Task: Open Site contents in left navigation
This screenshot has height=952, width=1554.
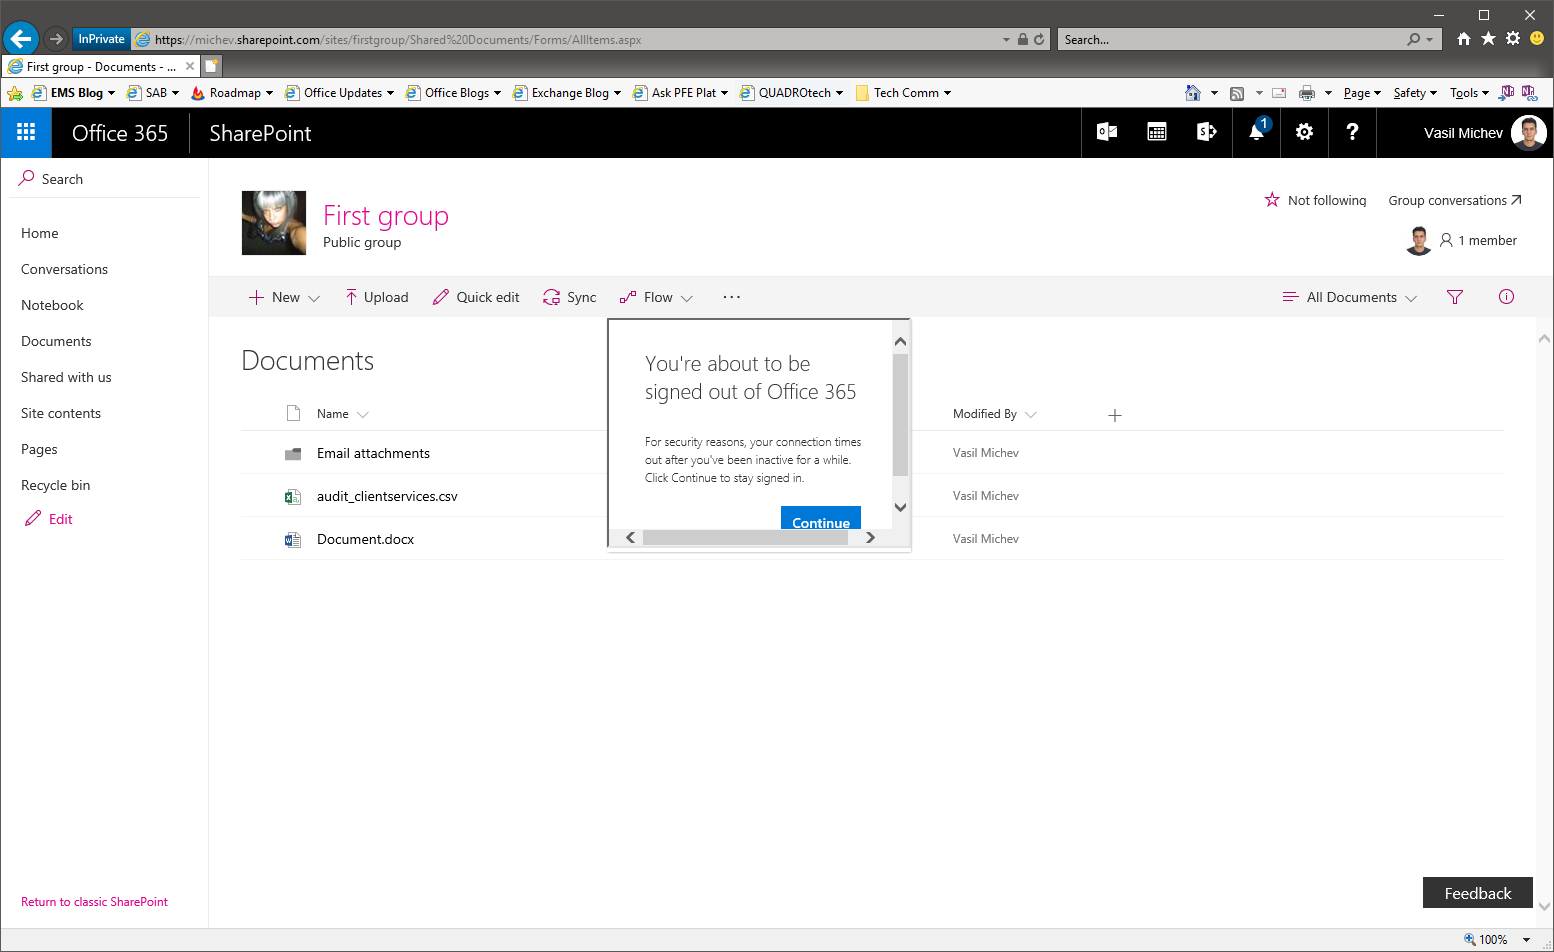Action: 61,413
